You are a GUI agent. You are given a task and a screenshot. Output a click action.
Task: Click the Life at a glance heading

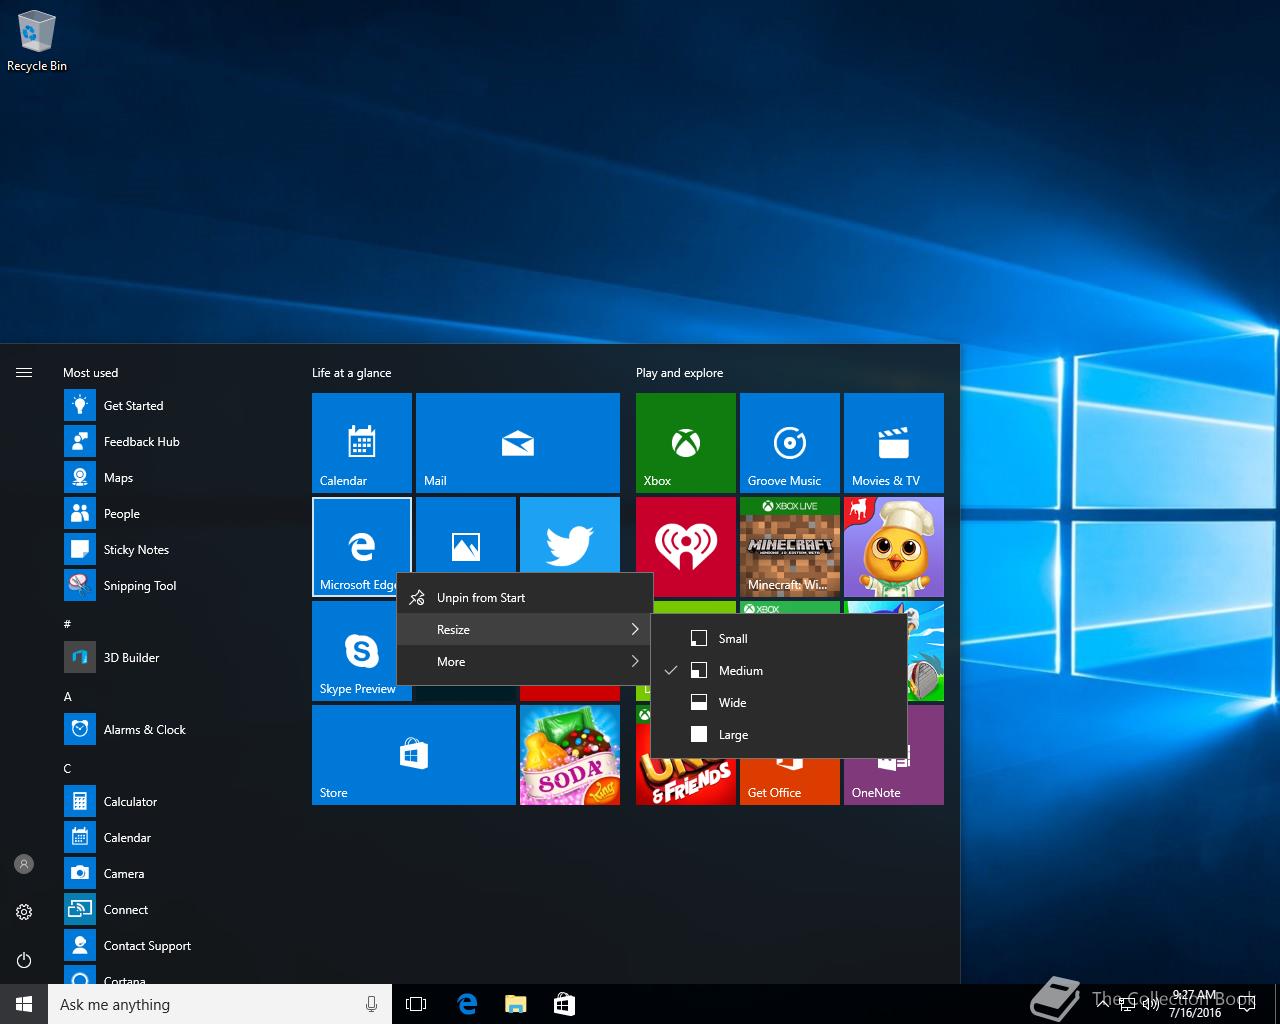point(352,372)
